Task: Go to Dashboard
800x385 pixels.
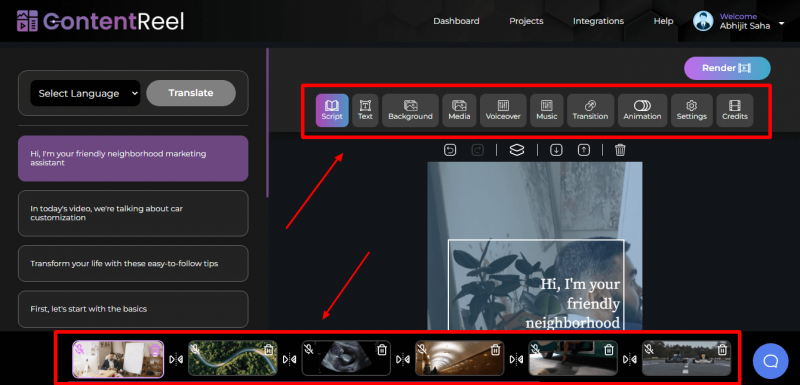Action: (456, 21)
